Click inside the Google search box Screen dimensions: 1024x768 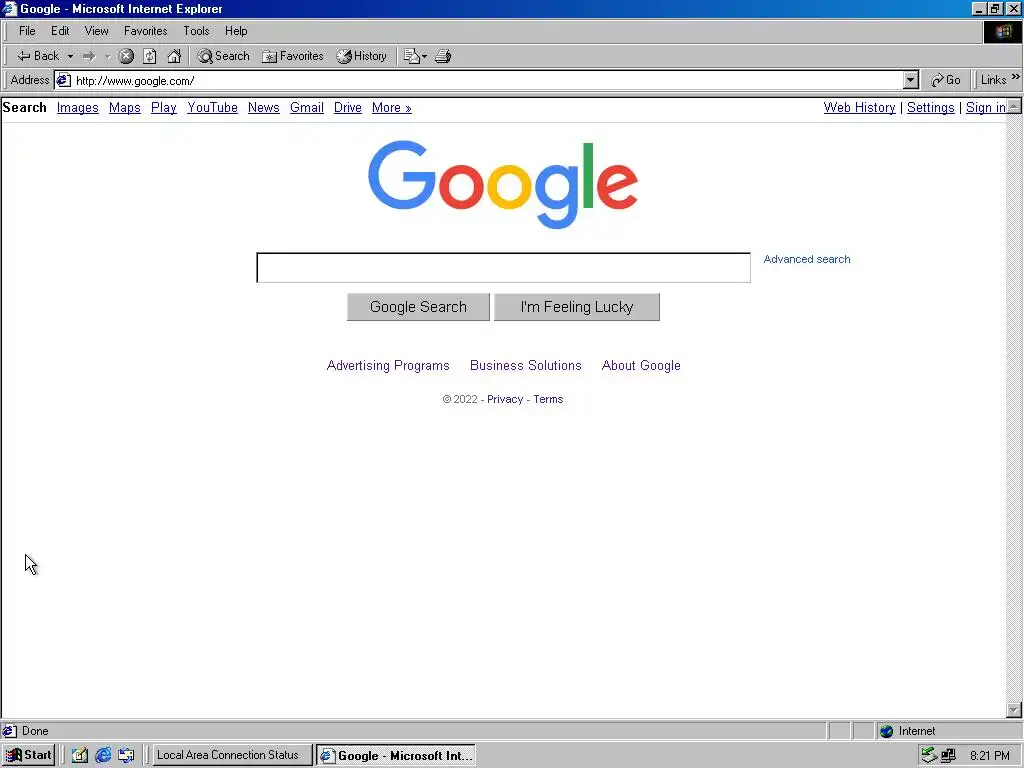click(x=504, y=268)
